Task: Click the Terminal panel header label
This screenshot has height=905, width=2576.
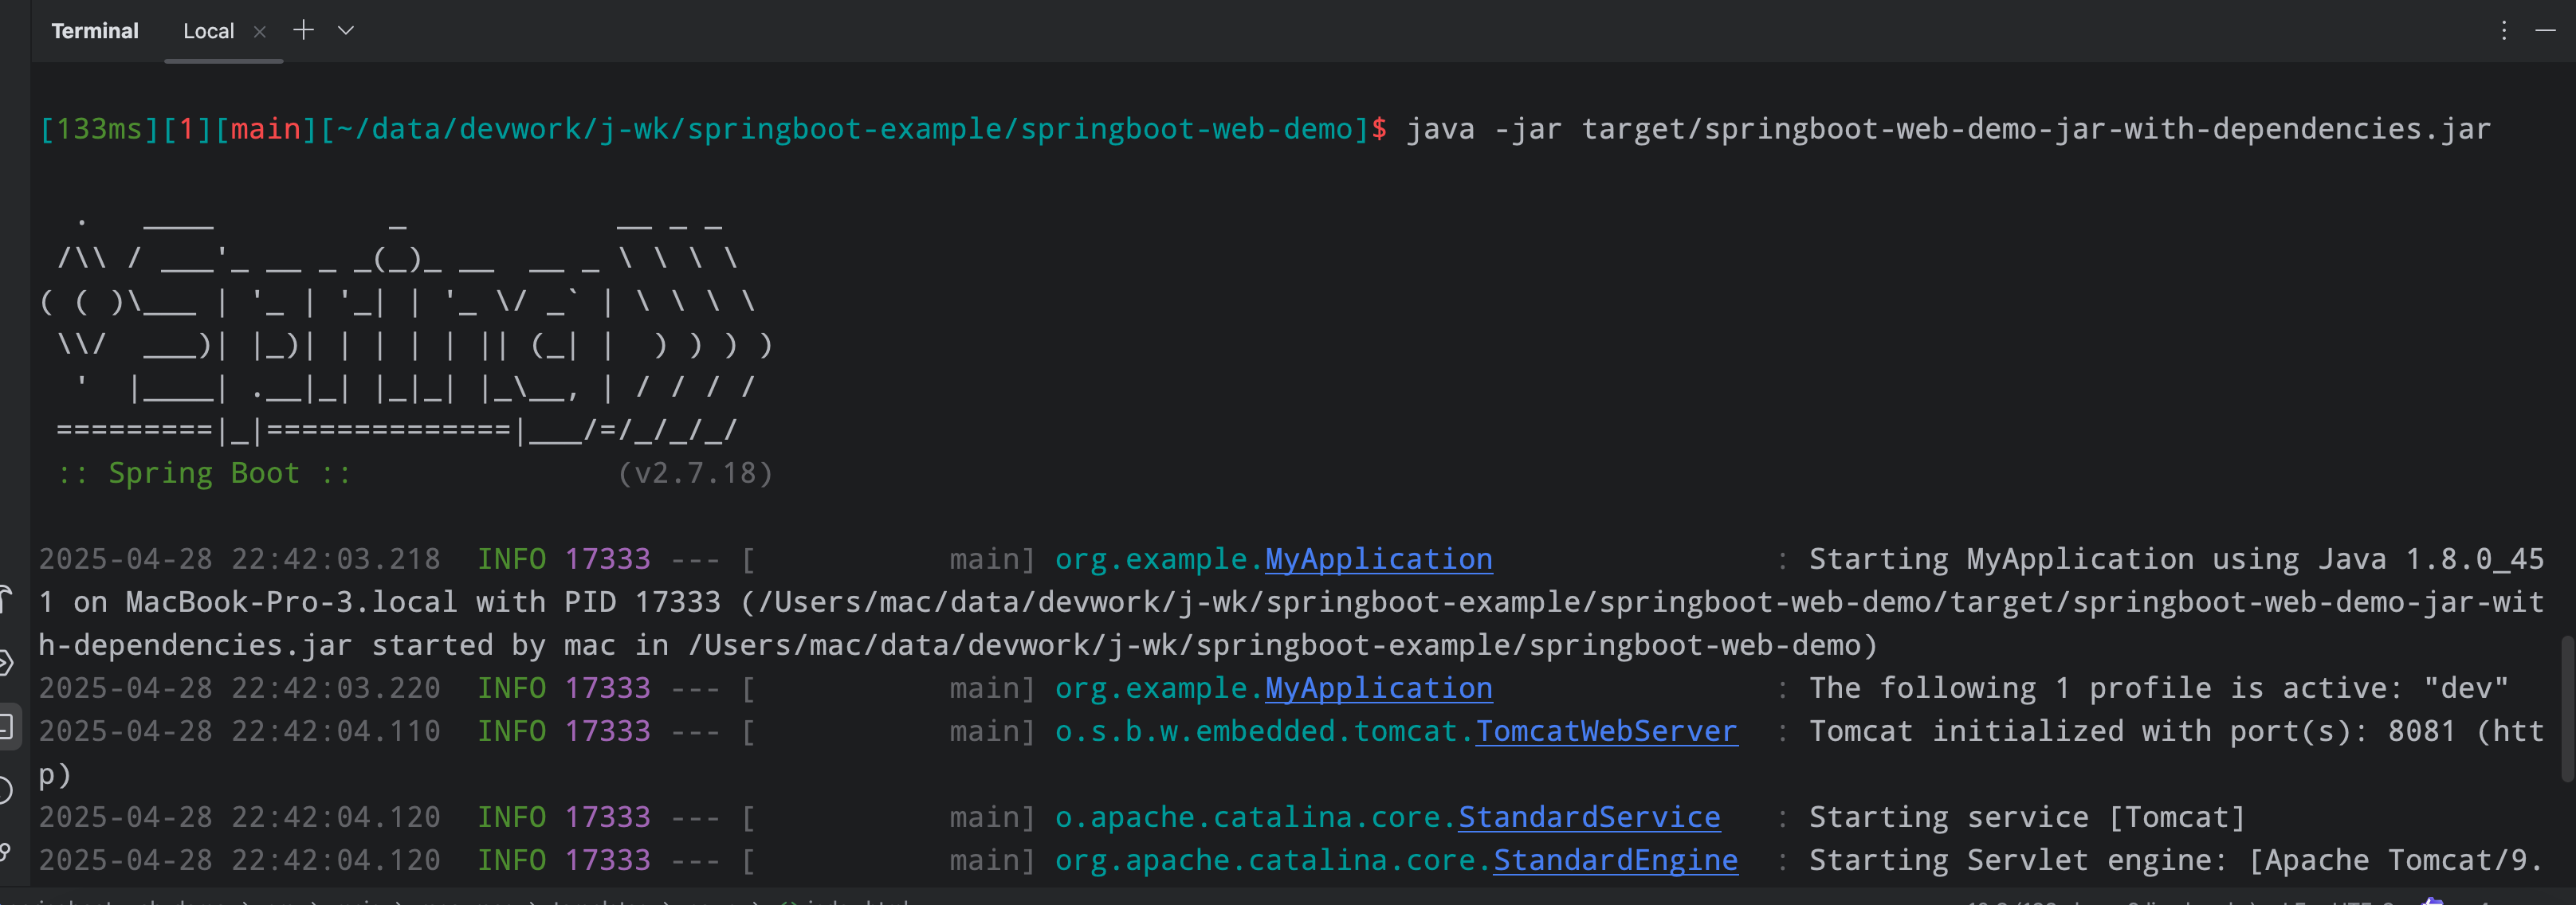Action: (95, 30)
